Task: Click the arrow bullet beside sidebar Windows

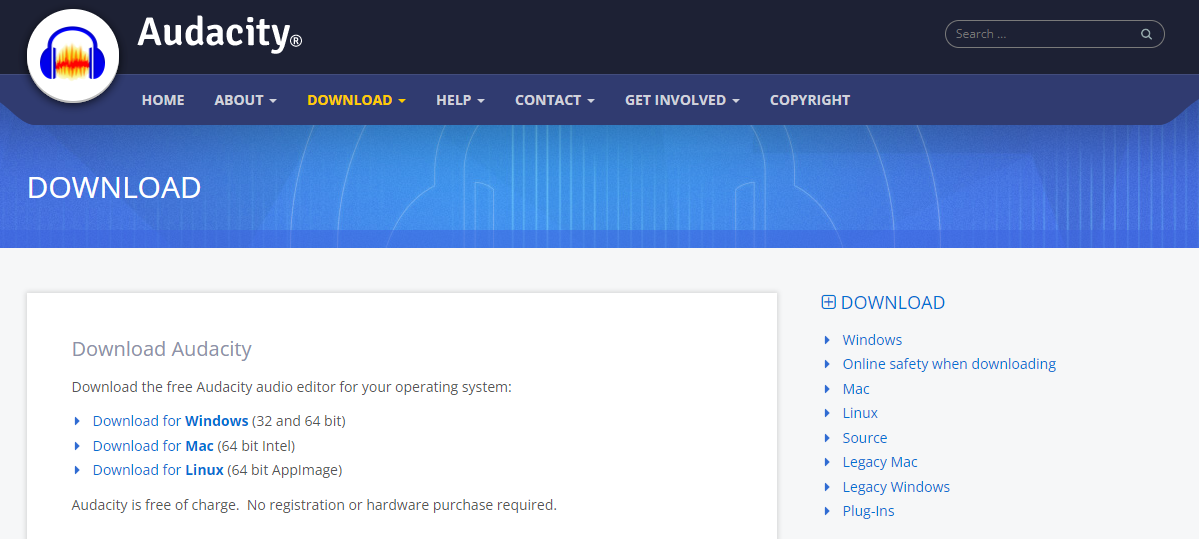Action: coord(827,339)
